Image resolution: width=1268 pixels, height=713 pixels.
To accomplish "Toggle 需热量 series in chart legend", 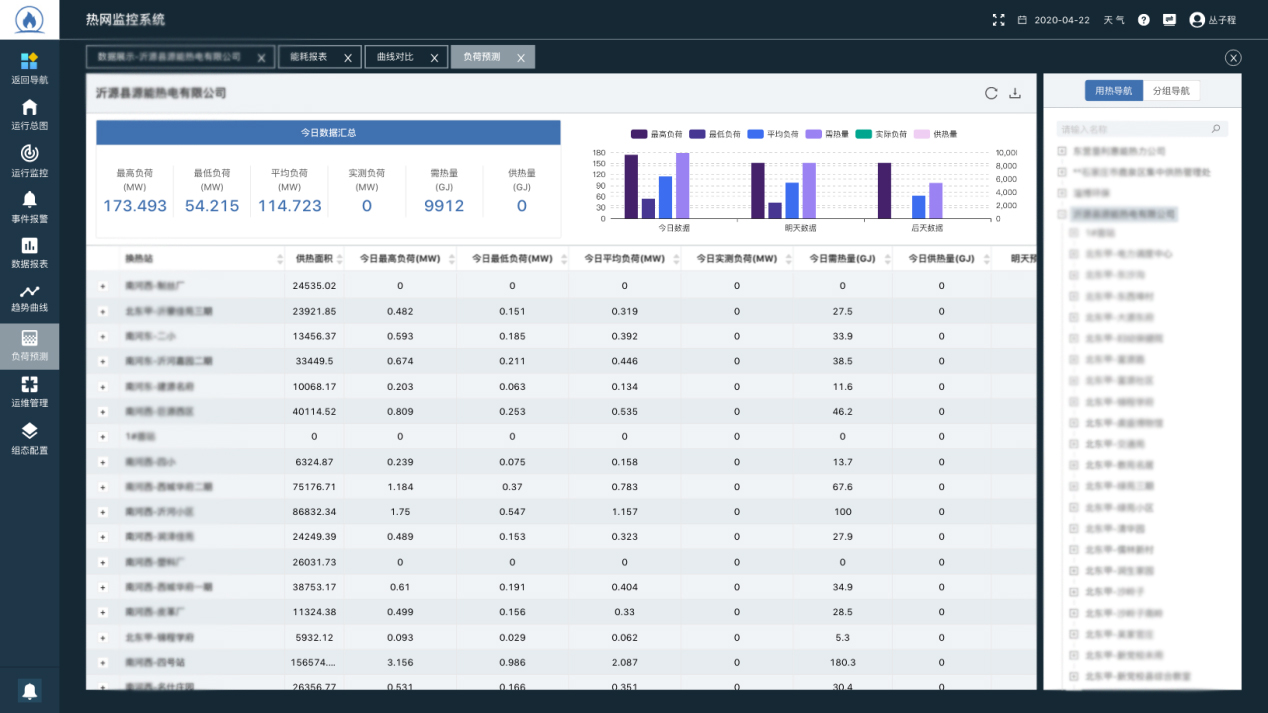I will (827, 134).
